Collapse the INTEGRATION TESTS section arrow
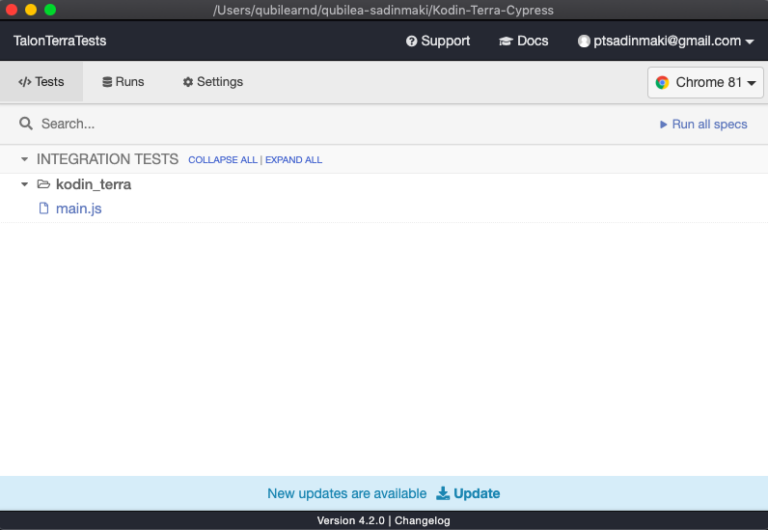Viewport: 768px width, 530px height. coord(24,159)
